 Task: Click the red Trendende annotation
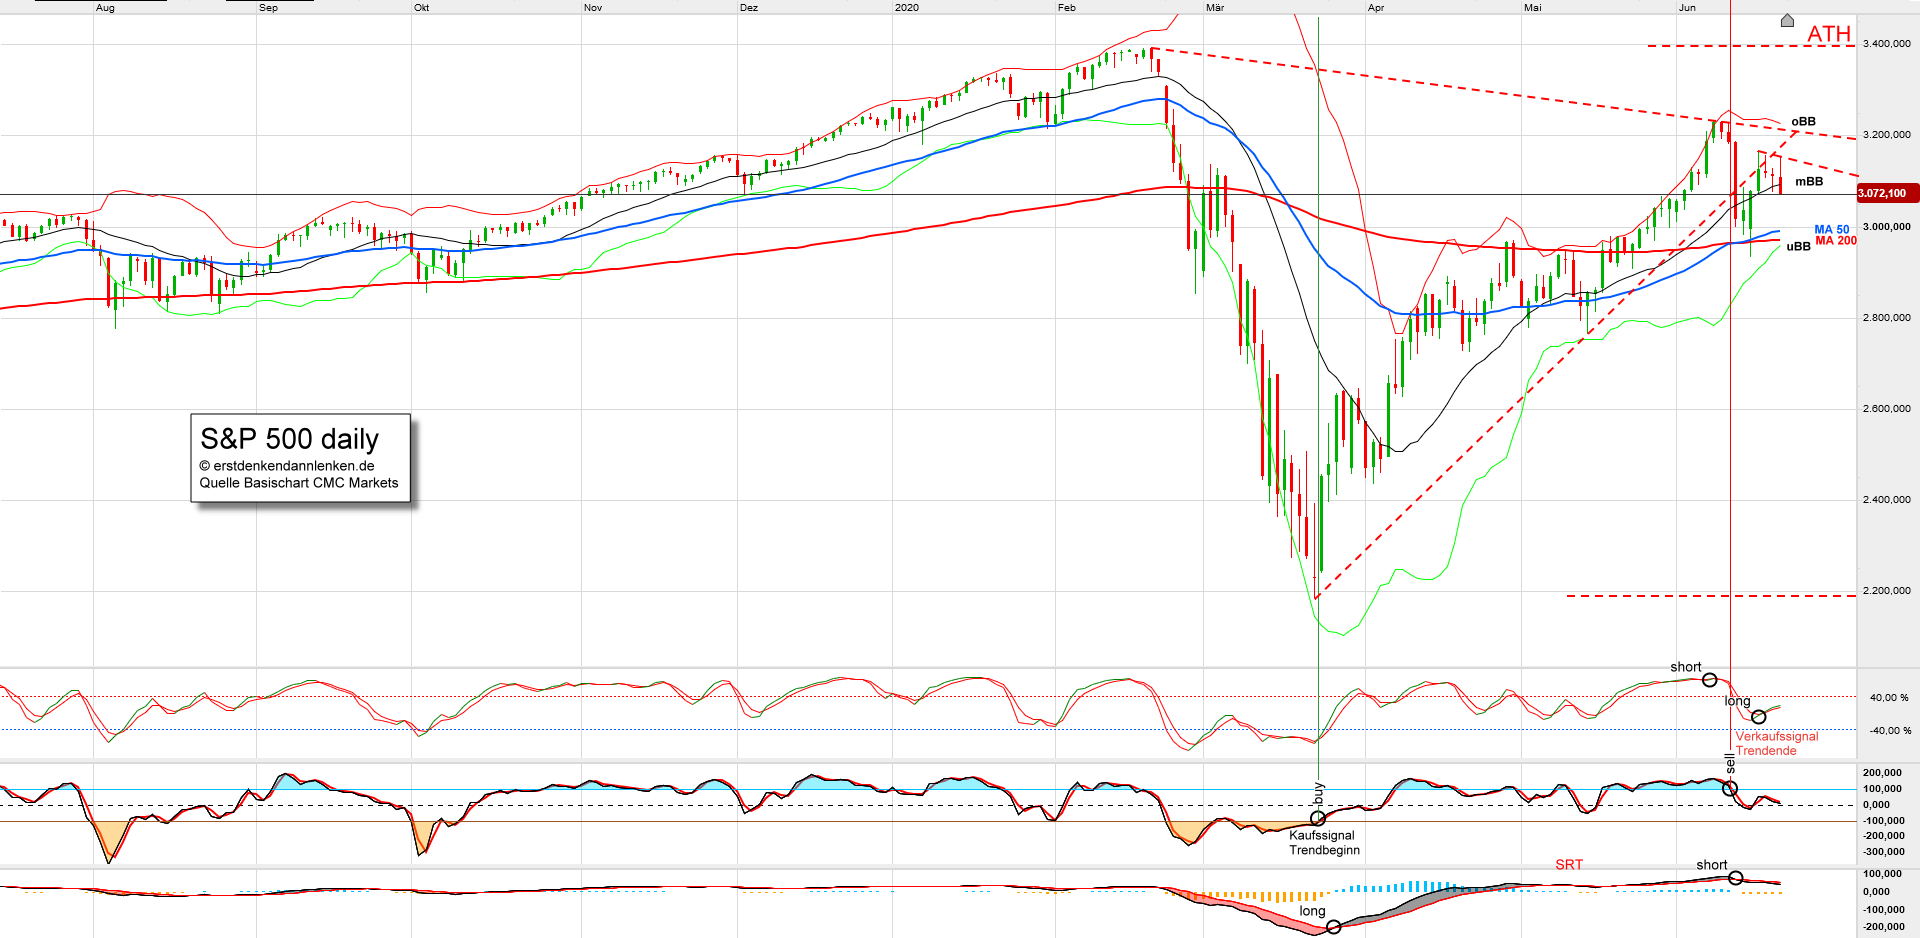(1766, 751)
